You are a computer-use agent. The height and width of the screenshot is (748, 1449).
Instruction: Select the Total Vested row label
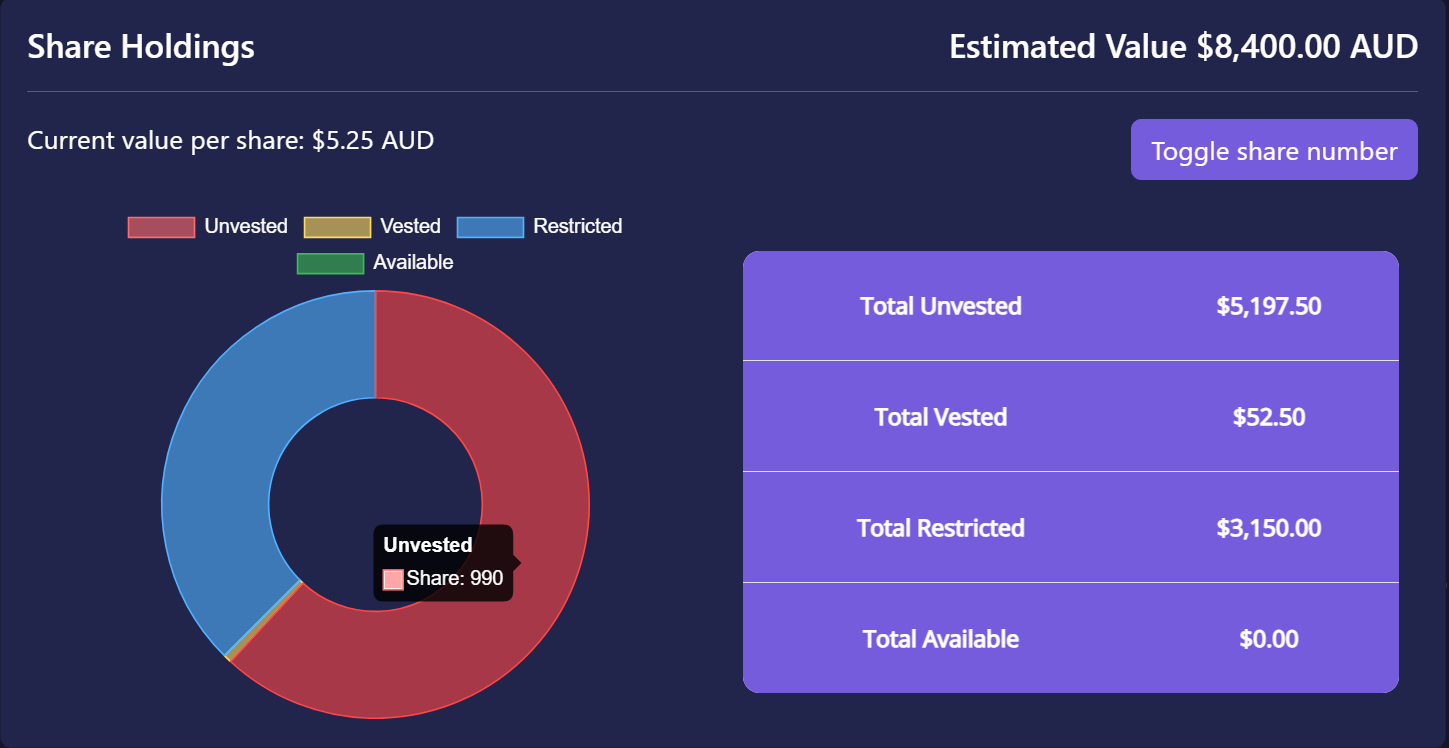pos(940,417)
